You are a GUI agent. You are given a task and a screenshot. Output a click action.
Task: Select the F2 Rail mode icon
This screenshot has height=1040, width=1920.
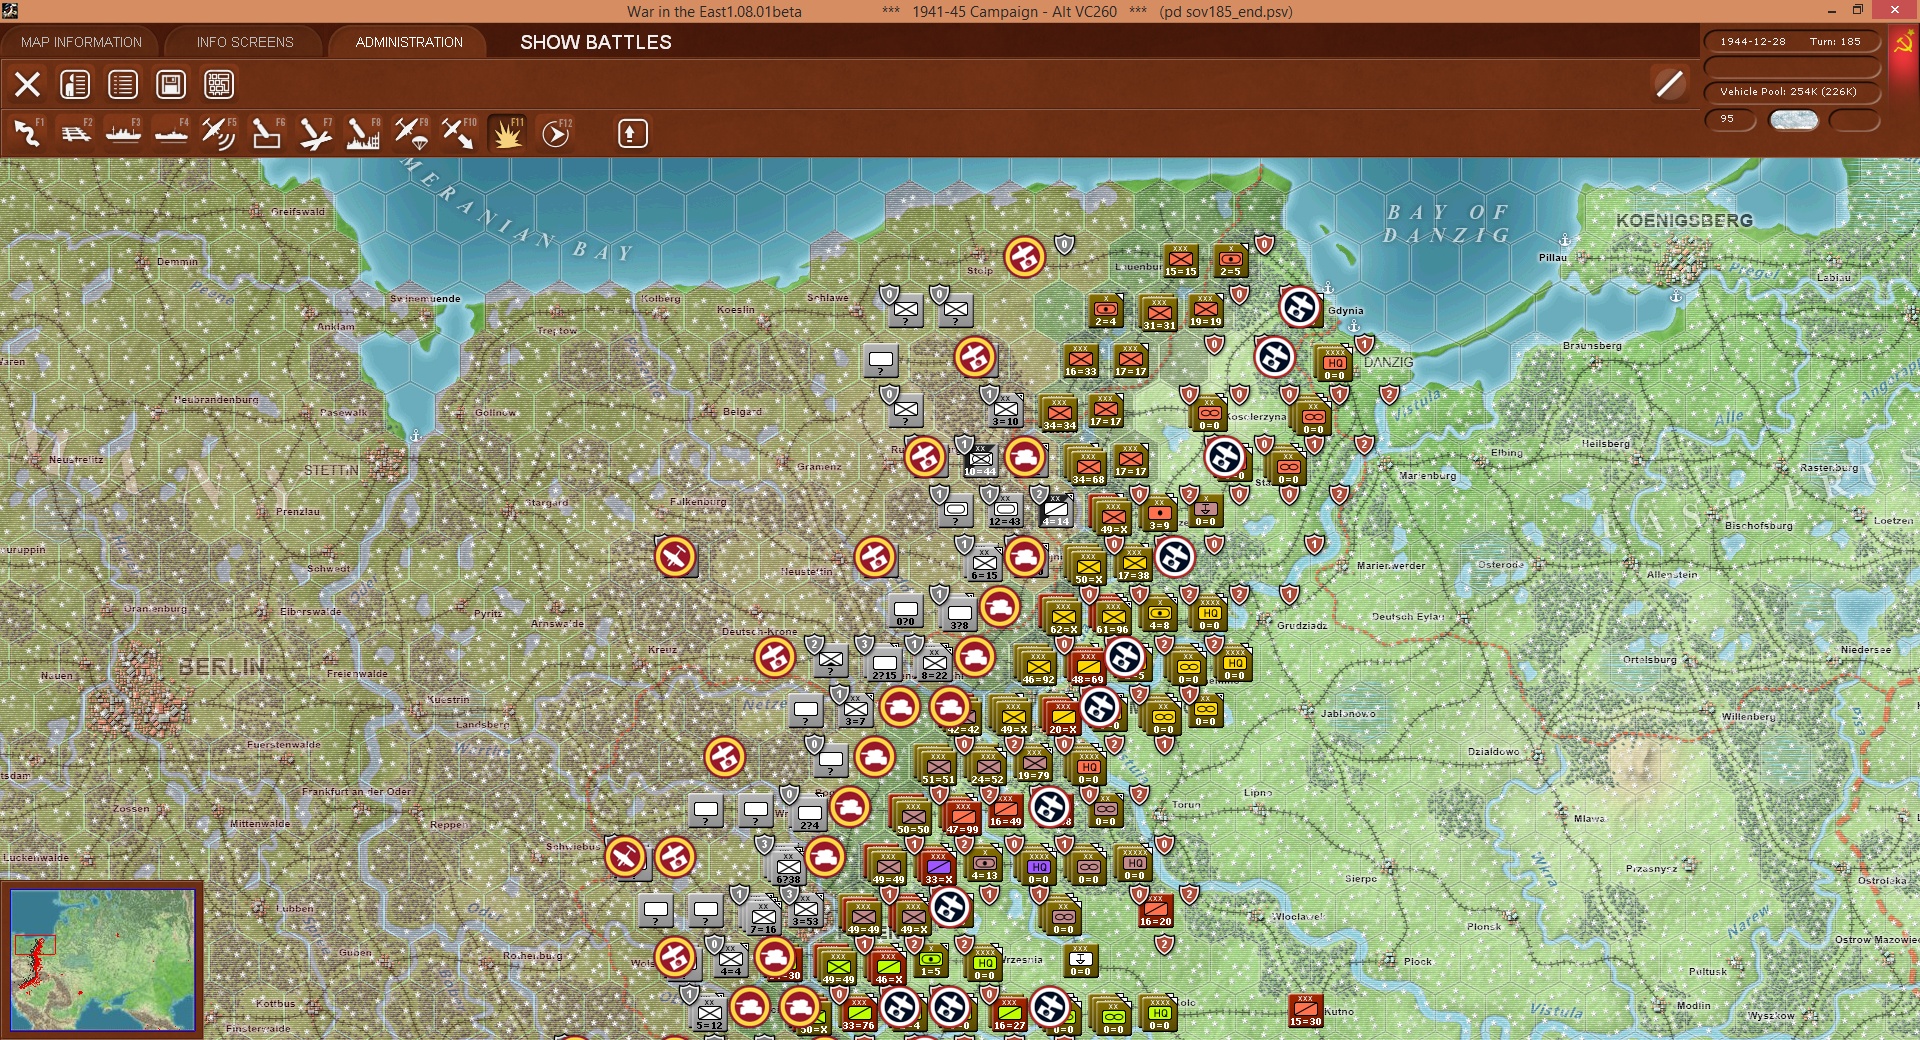pos(75,133)
